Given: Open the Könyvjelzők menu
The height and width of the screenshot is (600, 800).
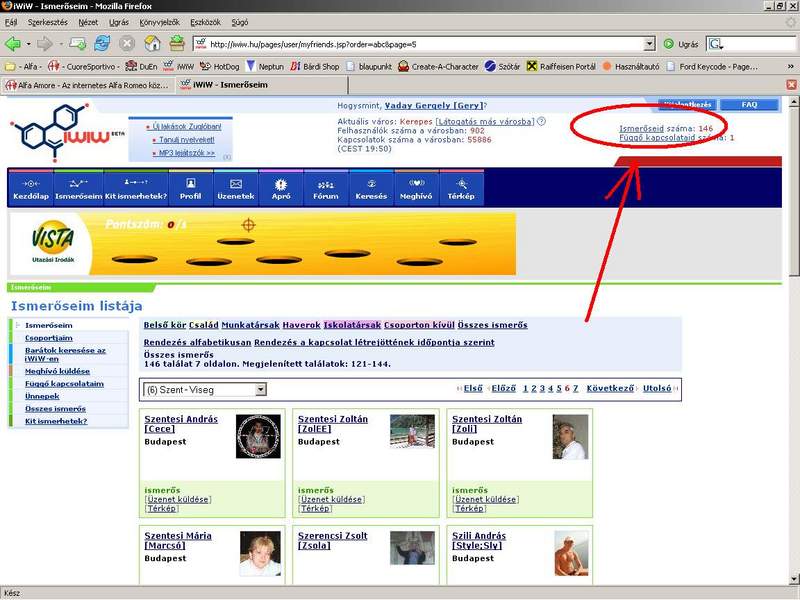Looking at the screenshot, I should [159, 22].
